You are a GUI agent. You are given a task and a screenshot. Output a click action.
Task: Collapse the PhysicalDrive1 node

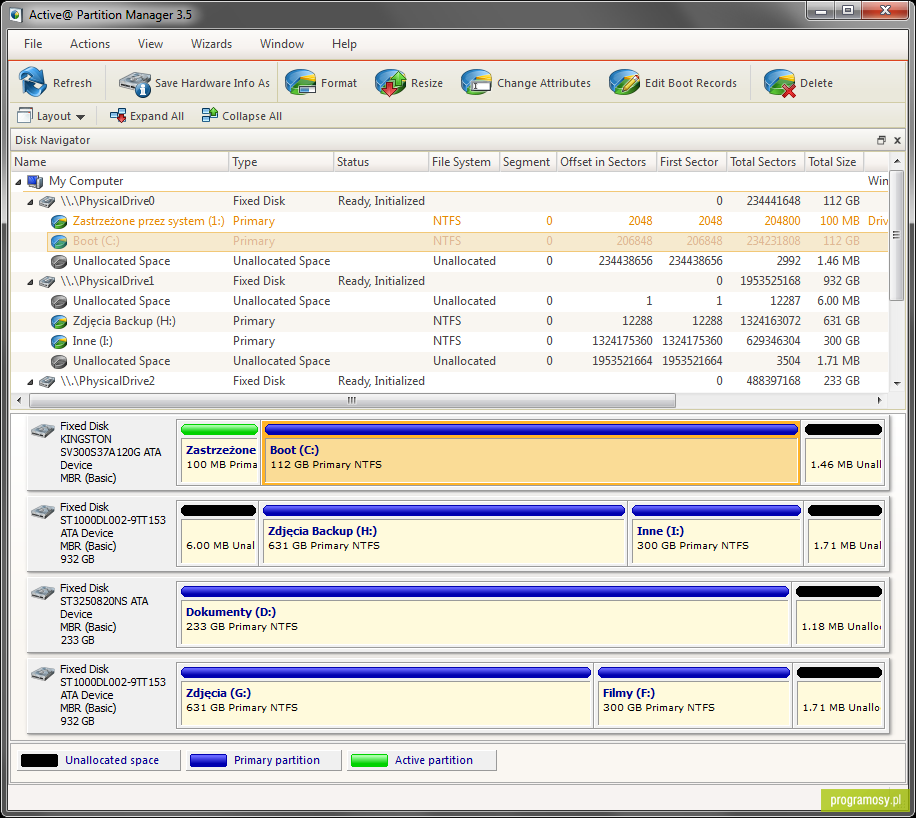(30, 282)
